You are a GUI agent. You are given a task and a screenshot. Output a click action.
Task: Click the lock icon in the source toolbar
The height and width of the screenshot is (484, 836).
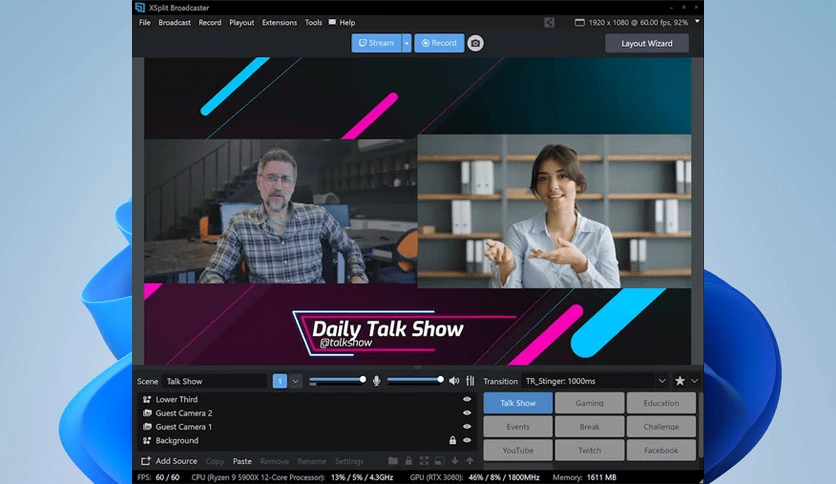coord(408,461)
